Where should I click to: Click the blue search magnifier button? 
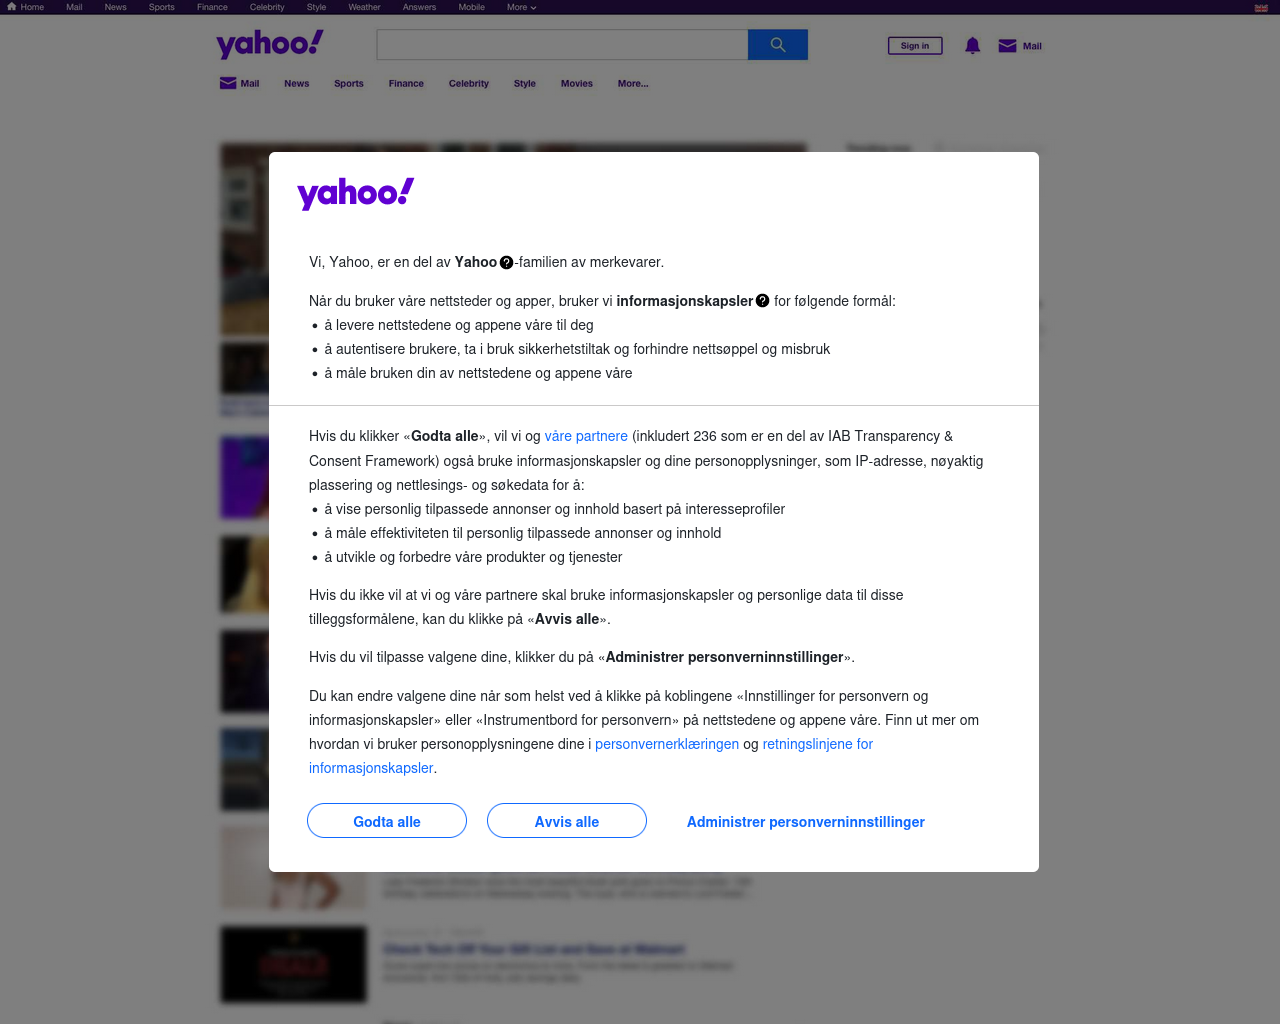click(x=778, y=45)
